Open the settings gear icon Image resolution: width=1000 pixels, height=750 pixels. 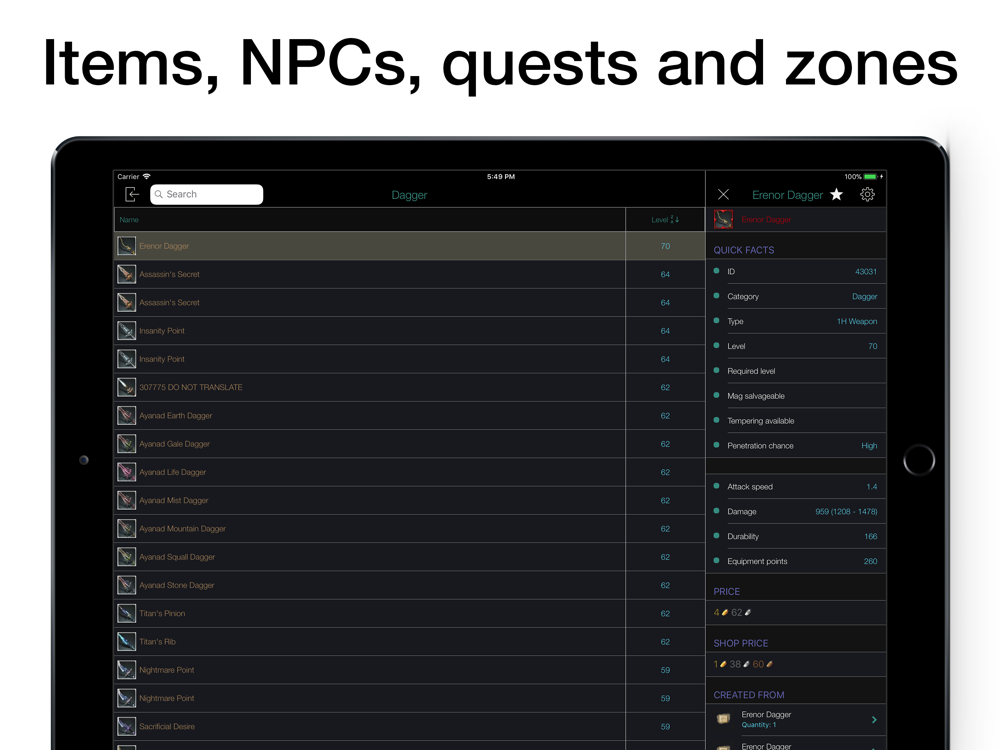(867, 195)
